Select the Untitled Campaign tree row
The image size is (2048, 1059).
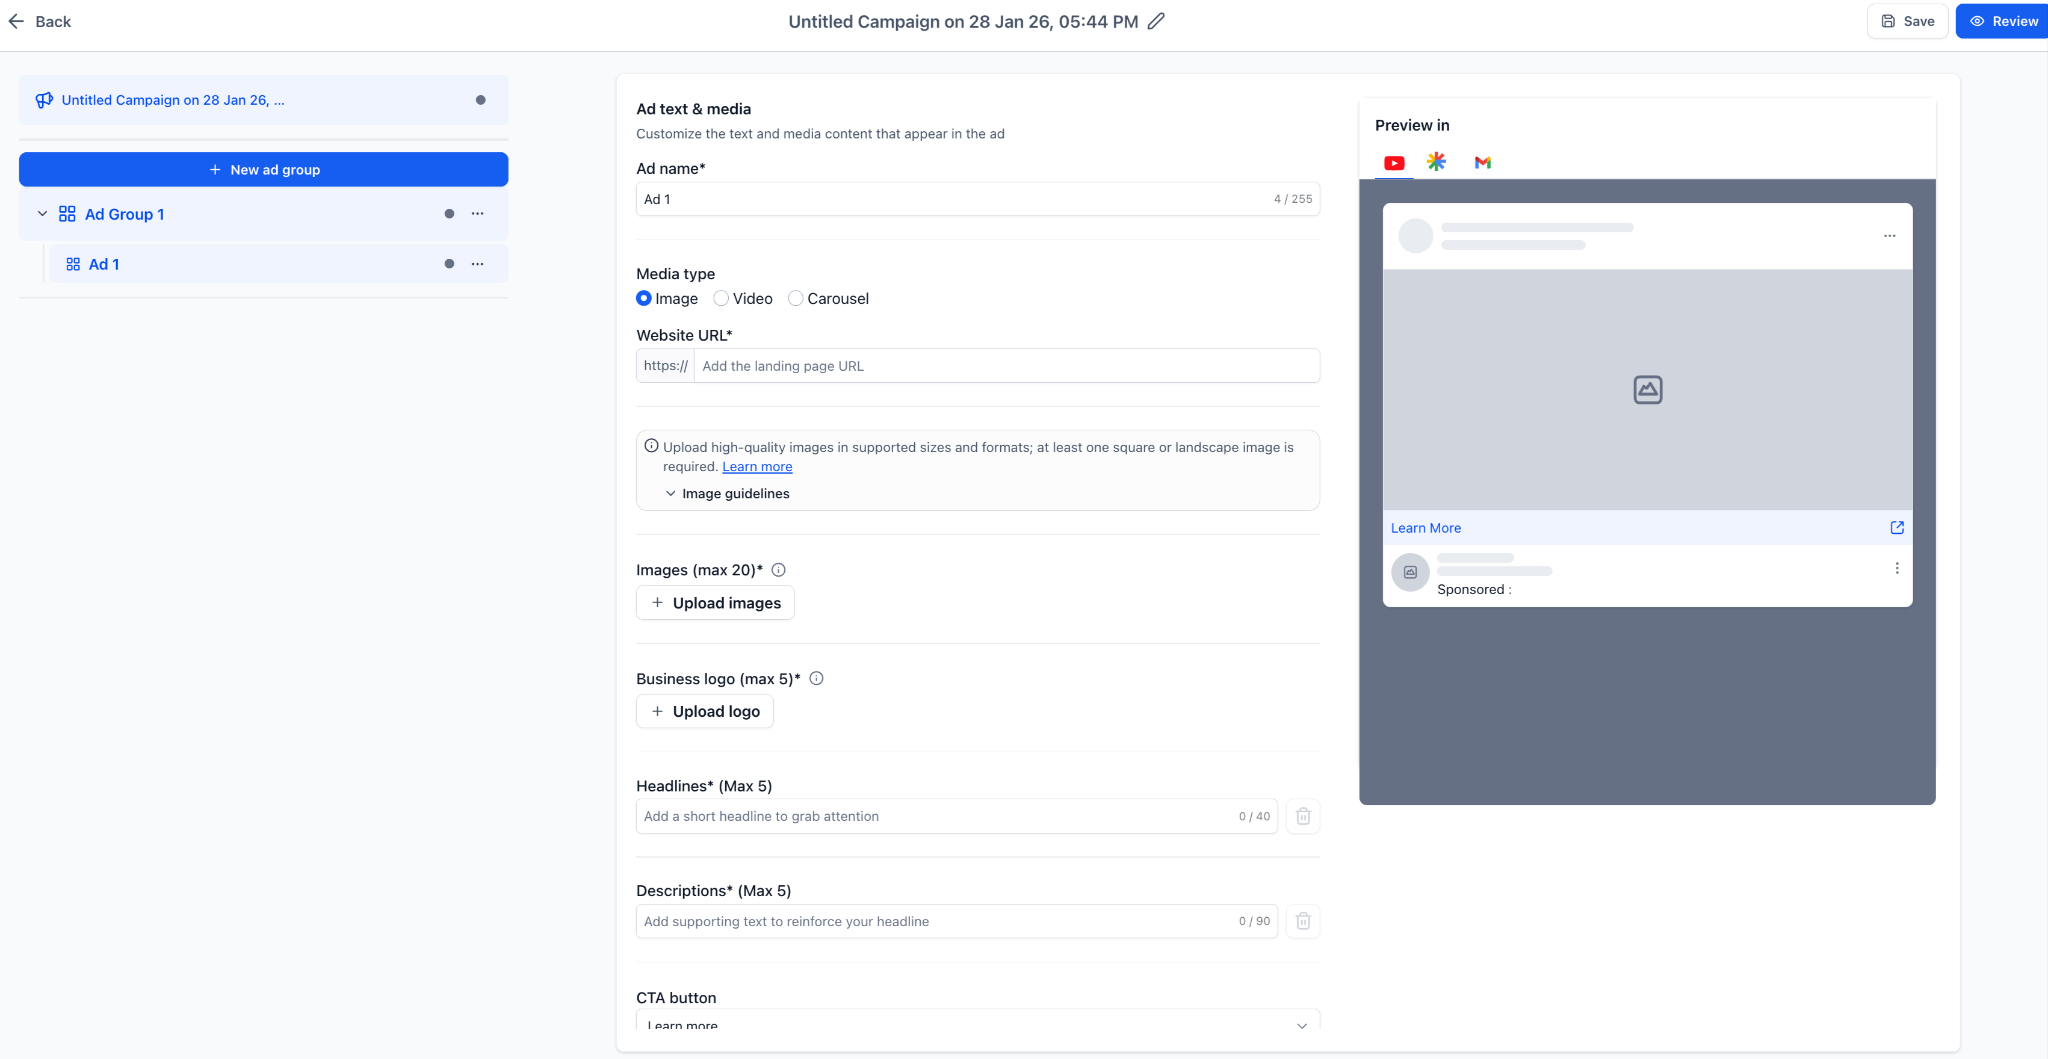point(264,100)
